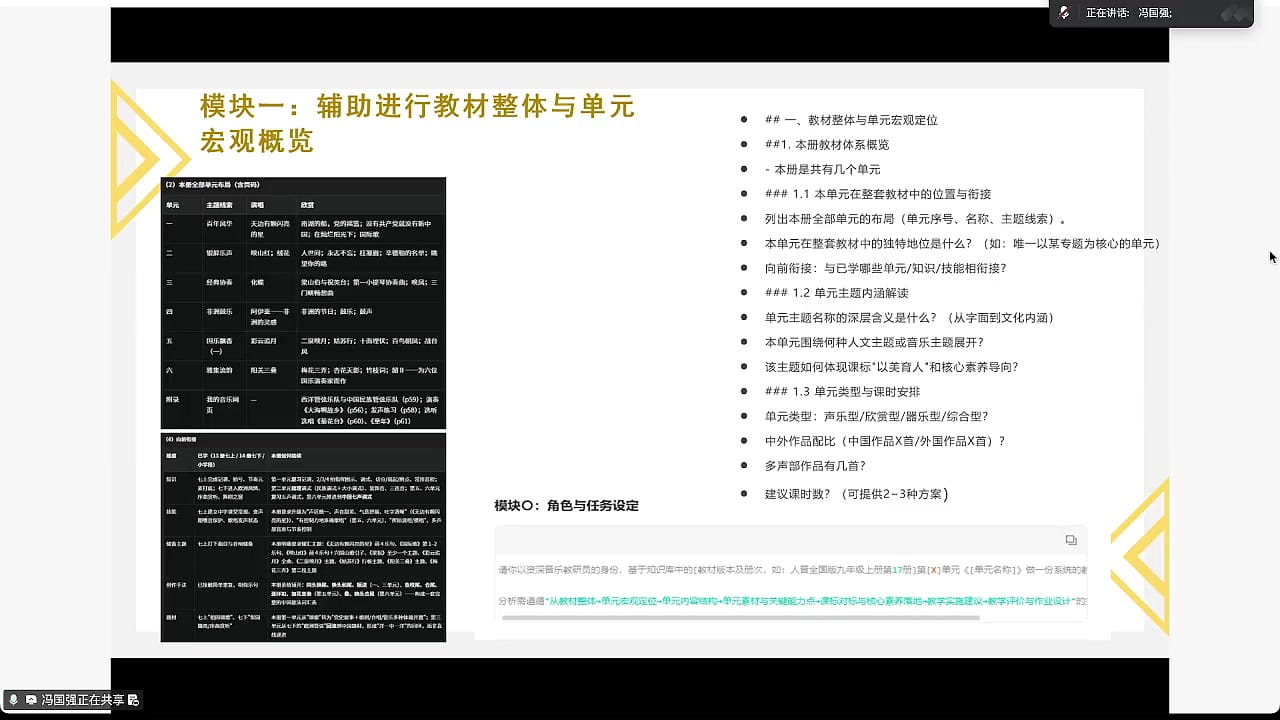The height and width of the screenshot is (720, 1280).
Task: Copy the prompt using the code block copy icon
Action: point(1071,540)
